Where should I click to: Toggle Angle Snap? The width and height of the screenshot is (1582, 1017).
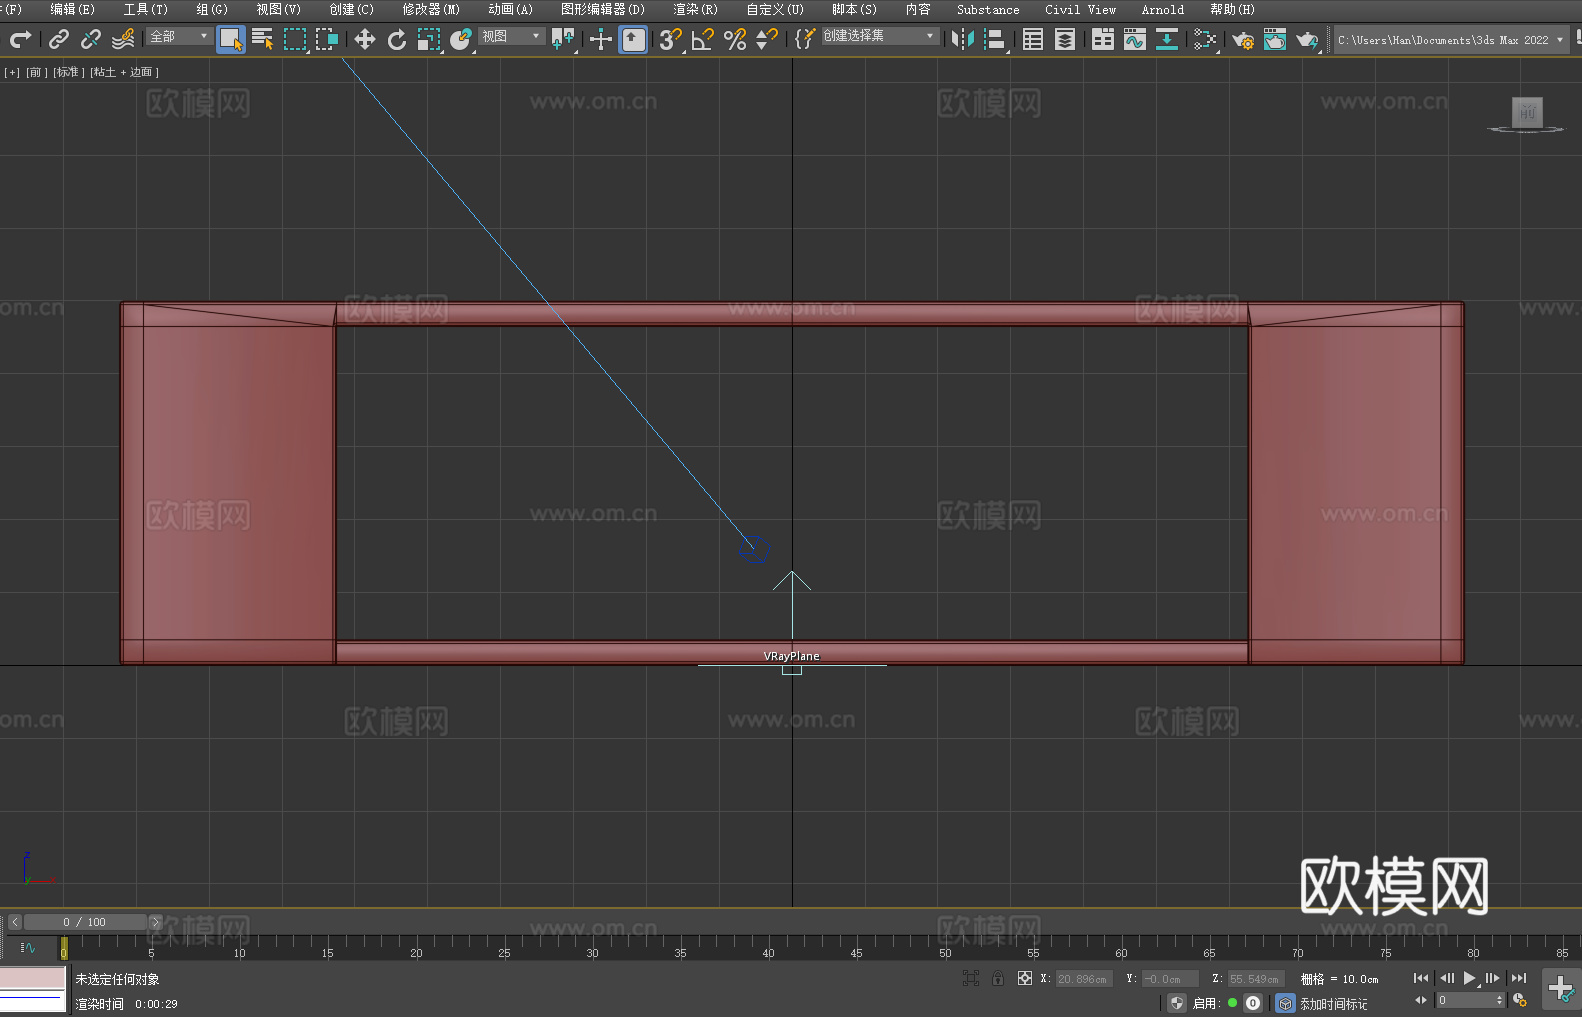(x=703, y=39)
